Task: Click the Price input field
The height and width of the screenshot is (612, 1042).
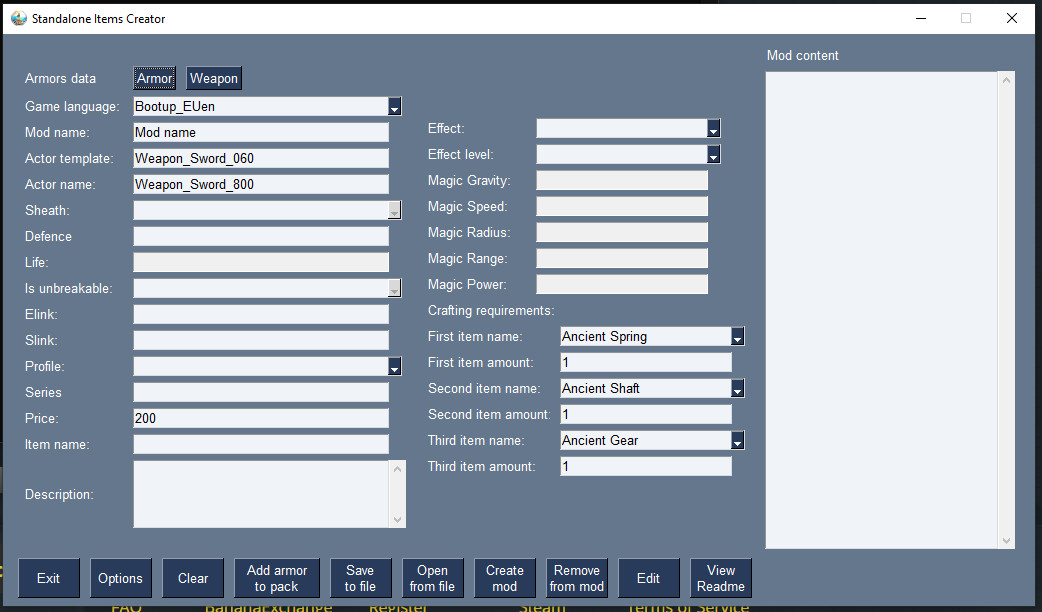Action: 260,418
